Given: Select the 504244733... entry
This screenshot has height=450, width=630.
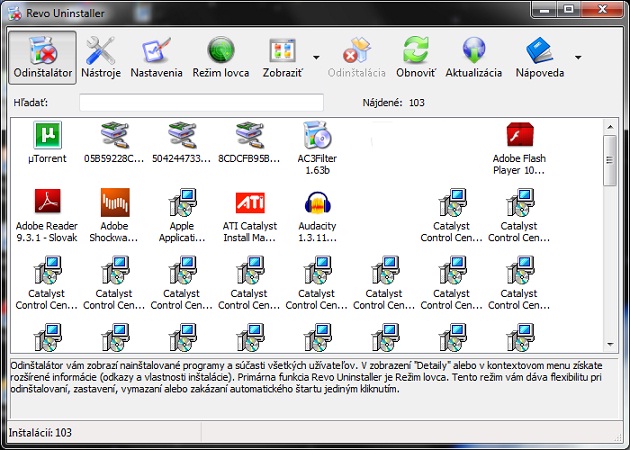Looking at the screenshot, I should 182,142.
